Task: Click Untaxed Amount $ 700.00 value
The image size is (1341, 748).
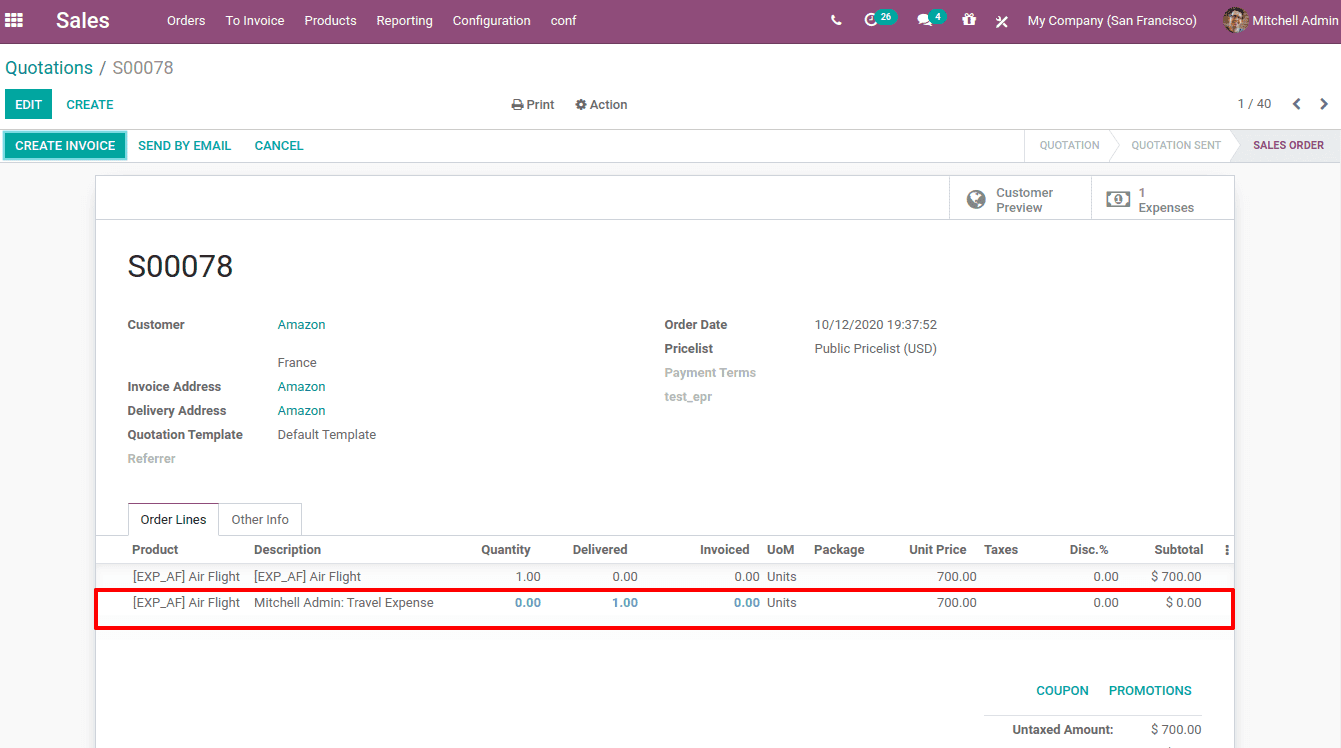Action: click(x=1176, y=730)
